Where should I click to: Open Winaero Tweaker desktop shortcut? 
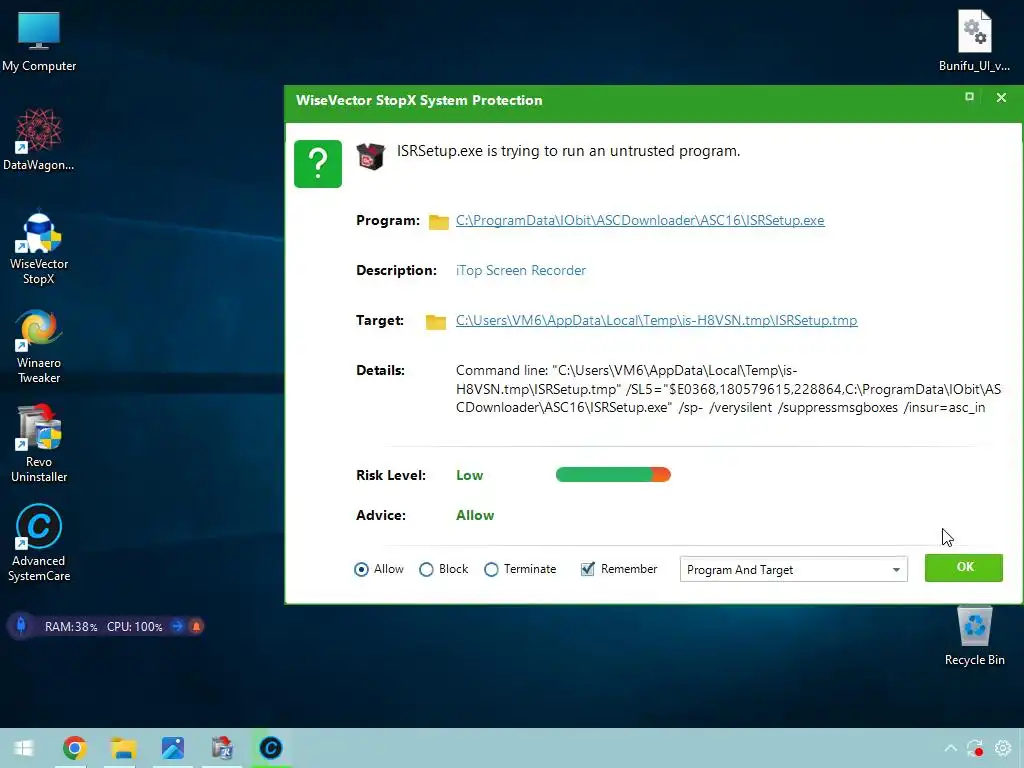tap(39, 346)
